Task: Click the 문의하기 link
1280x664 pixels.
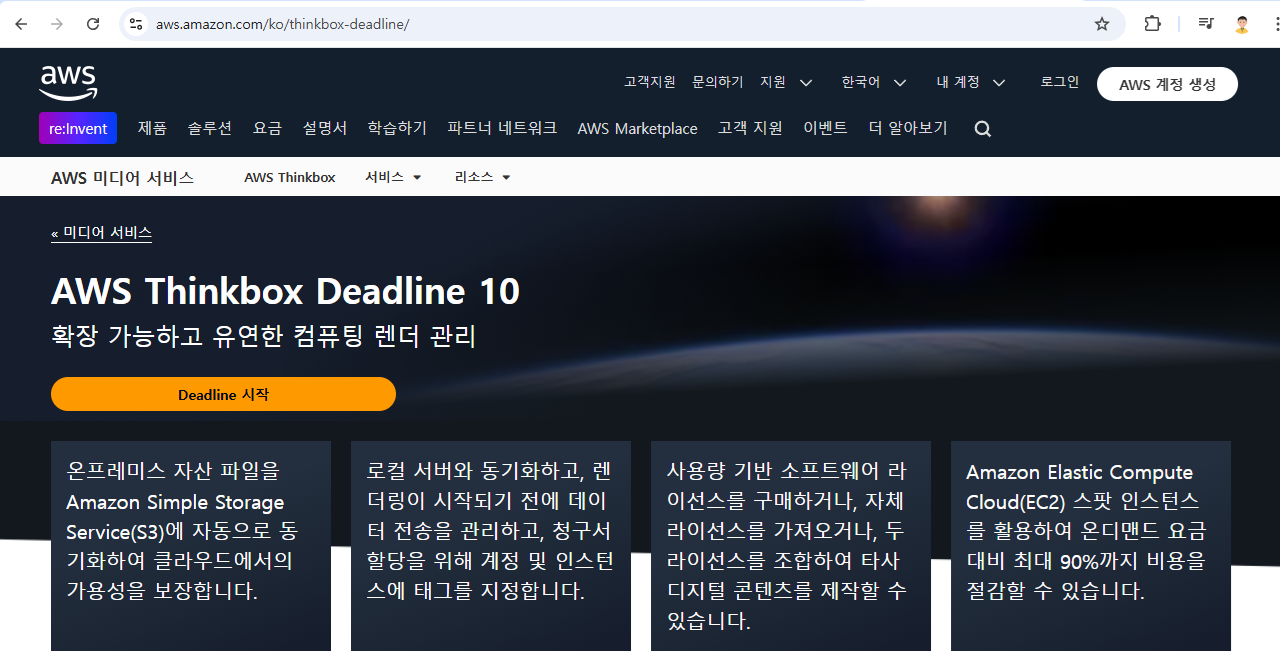Action: pos(717,82)
